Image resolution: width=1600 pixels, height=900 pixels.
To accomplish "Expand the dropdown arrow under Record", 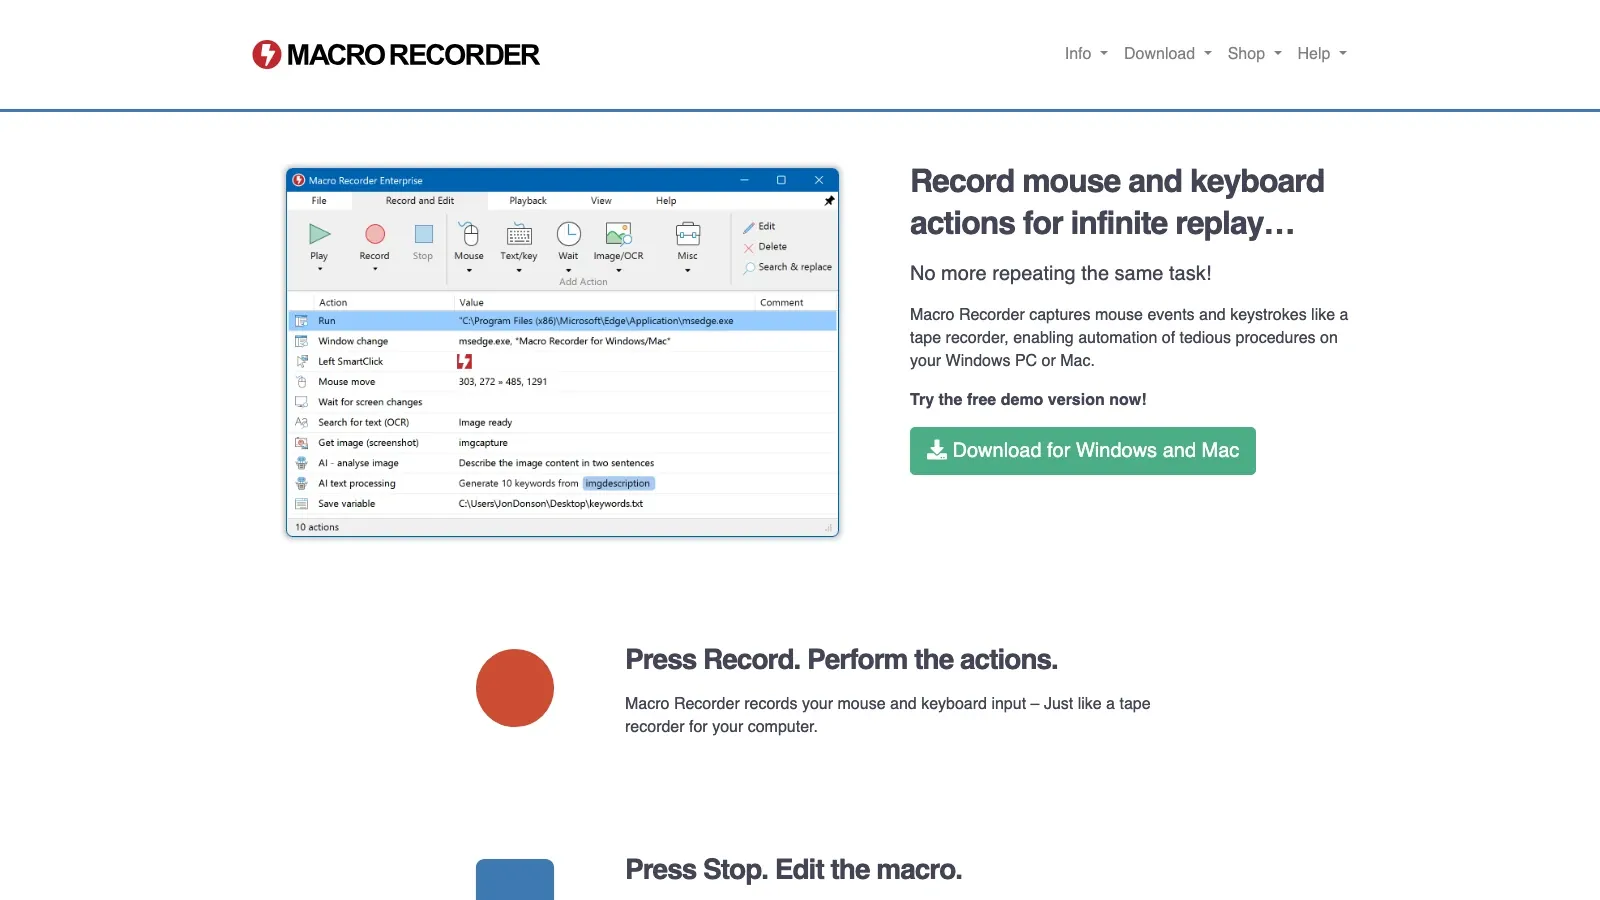I will coord(375,270).
